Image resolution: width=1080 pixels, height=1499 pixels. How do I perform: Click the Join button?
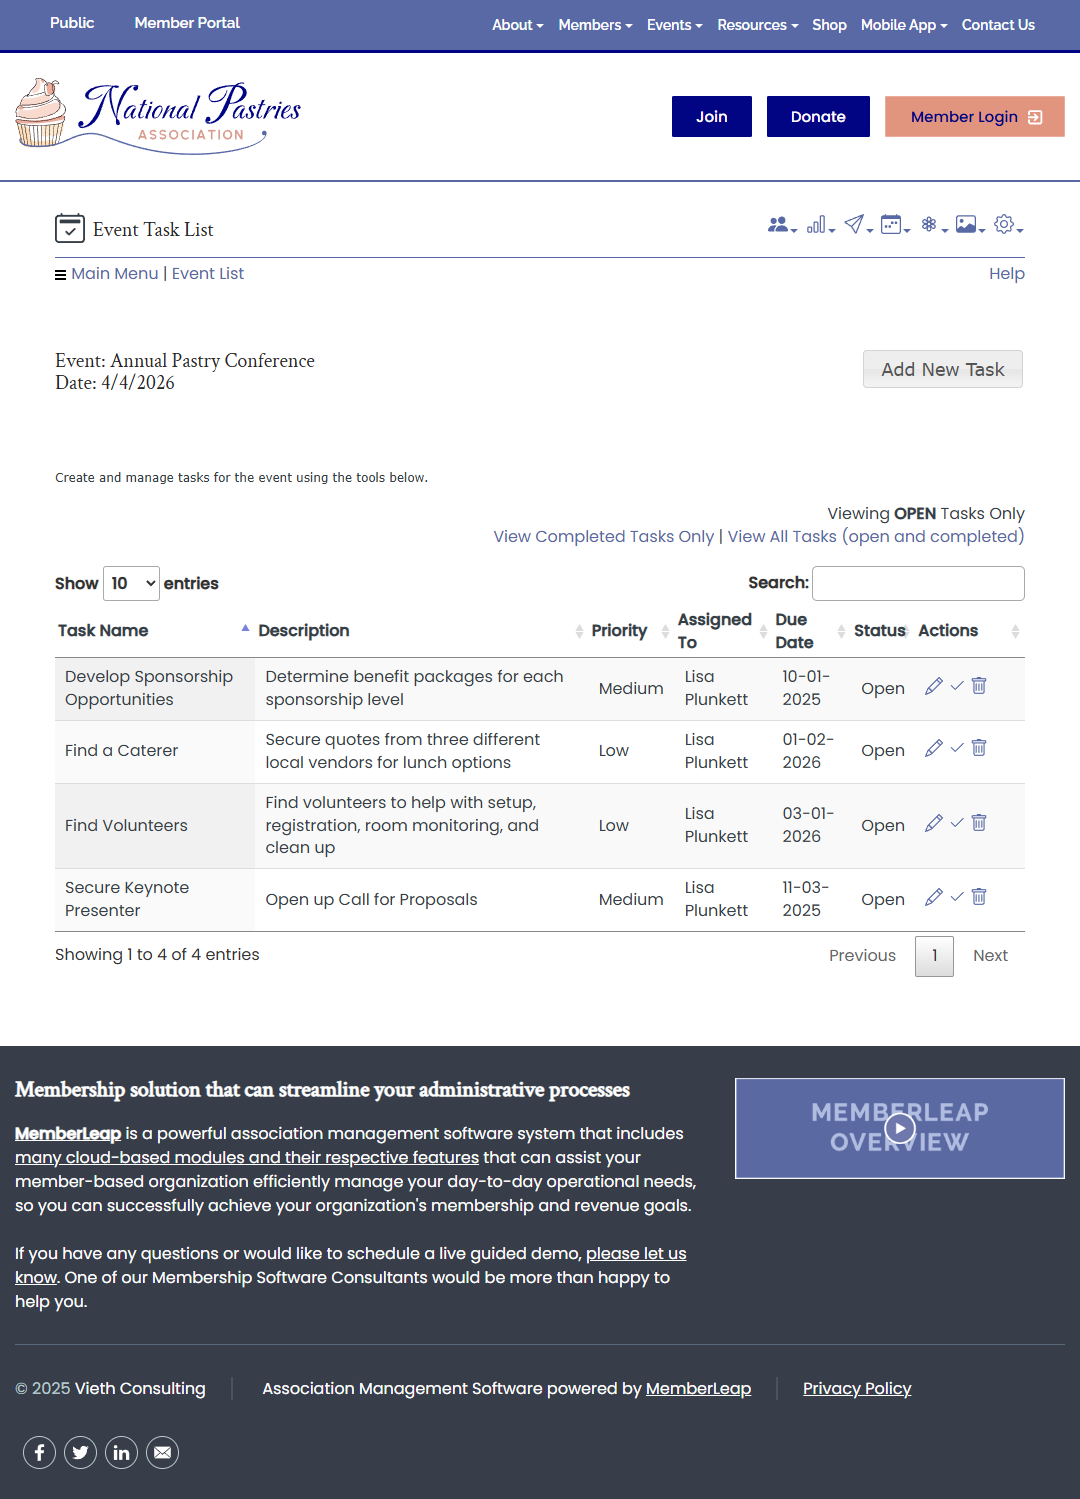pos(712,117)
